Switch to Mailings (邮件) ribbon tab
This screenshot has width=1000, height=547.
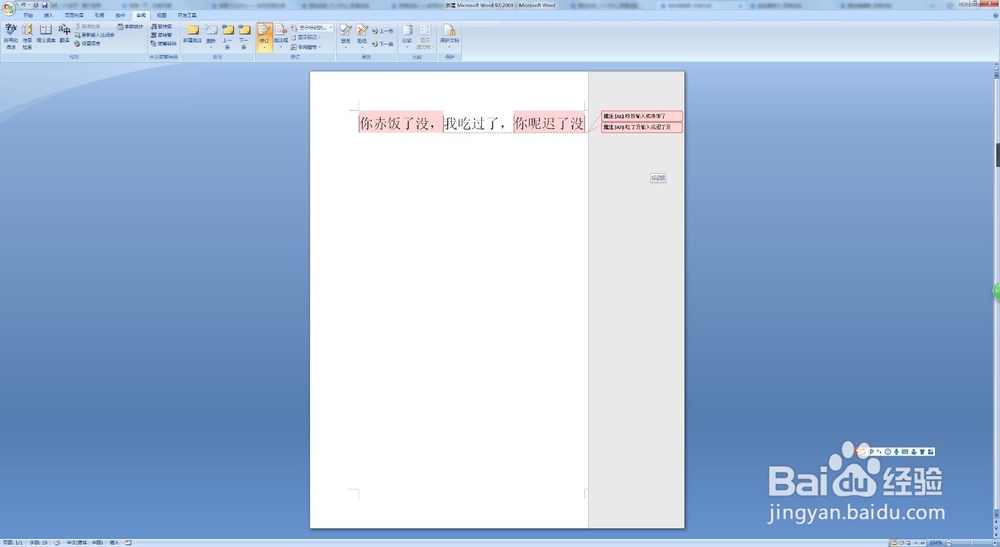click(x=120, y=15)
